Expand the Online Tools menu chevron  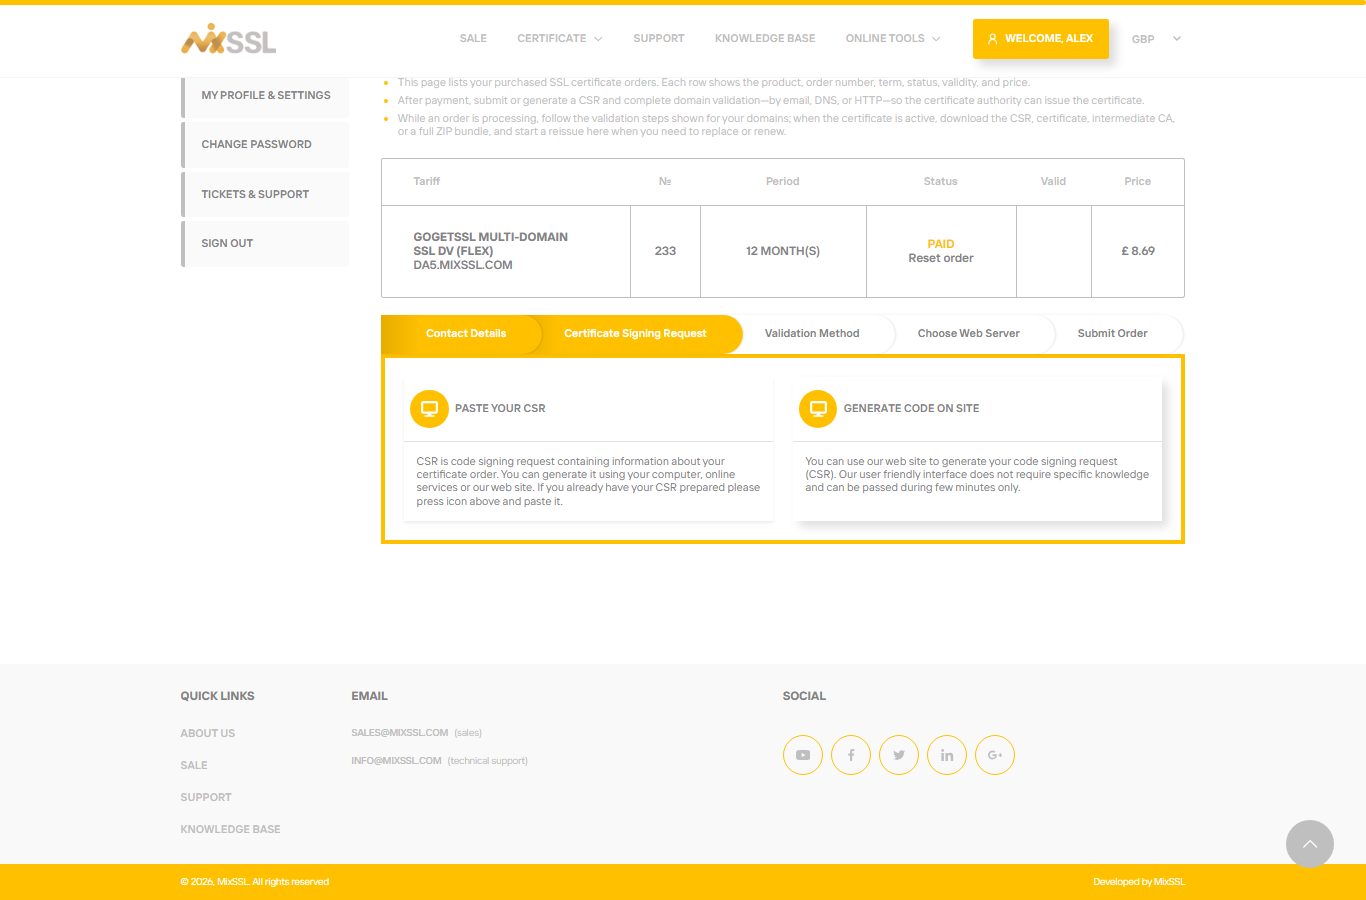(936, 39)
